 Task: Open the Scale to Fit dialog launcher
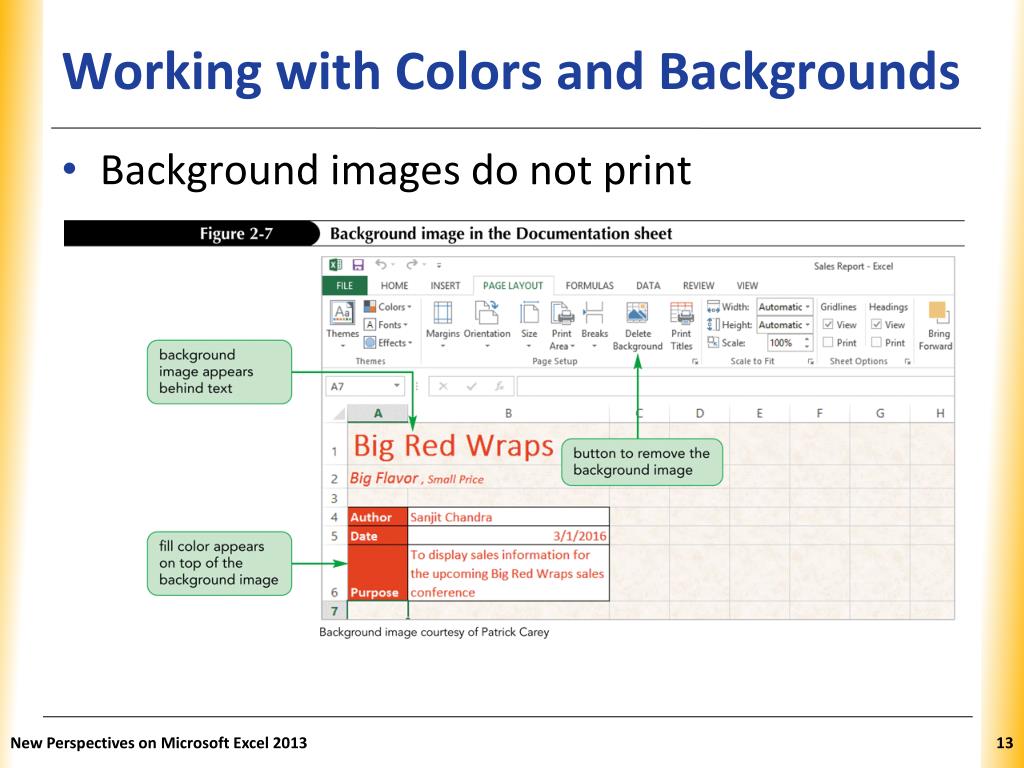point(810,361)
